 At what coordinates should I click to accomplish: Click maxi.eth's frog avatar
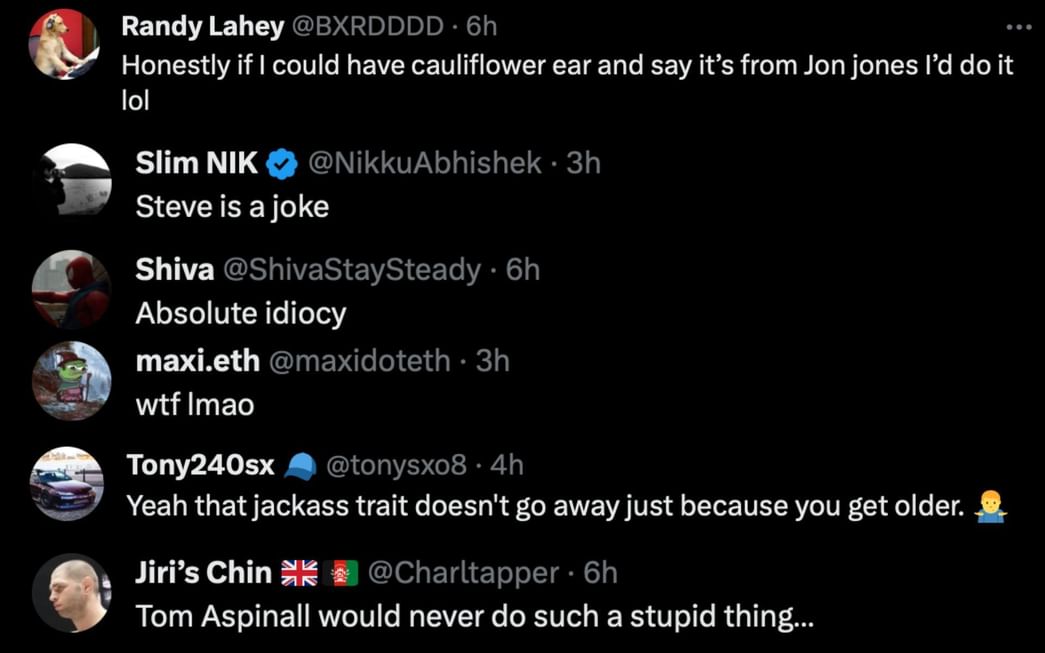[x=71, y=381]
